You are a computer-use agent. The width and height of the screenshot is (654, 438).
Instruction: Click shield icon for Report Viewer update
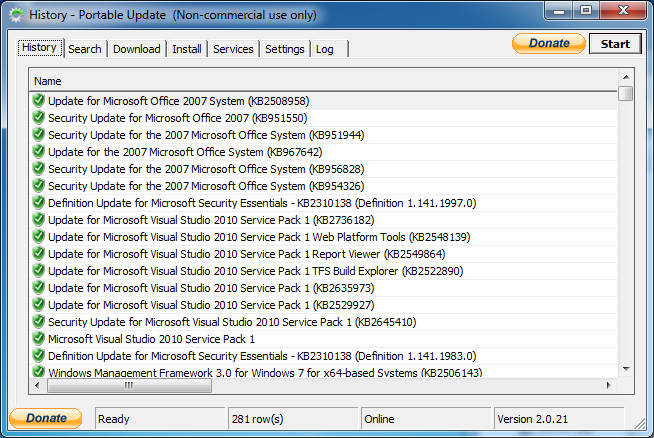click(38, 254)
